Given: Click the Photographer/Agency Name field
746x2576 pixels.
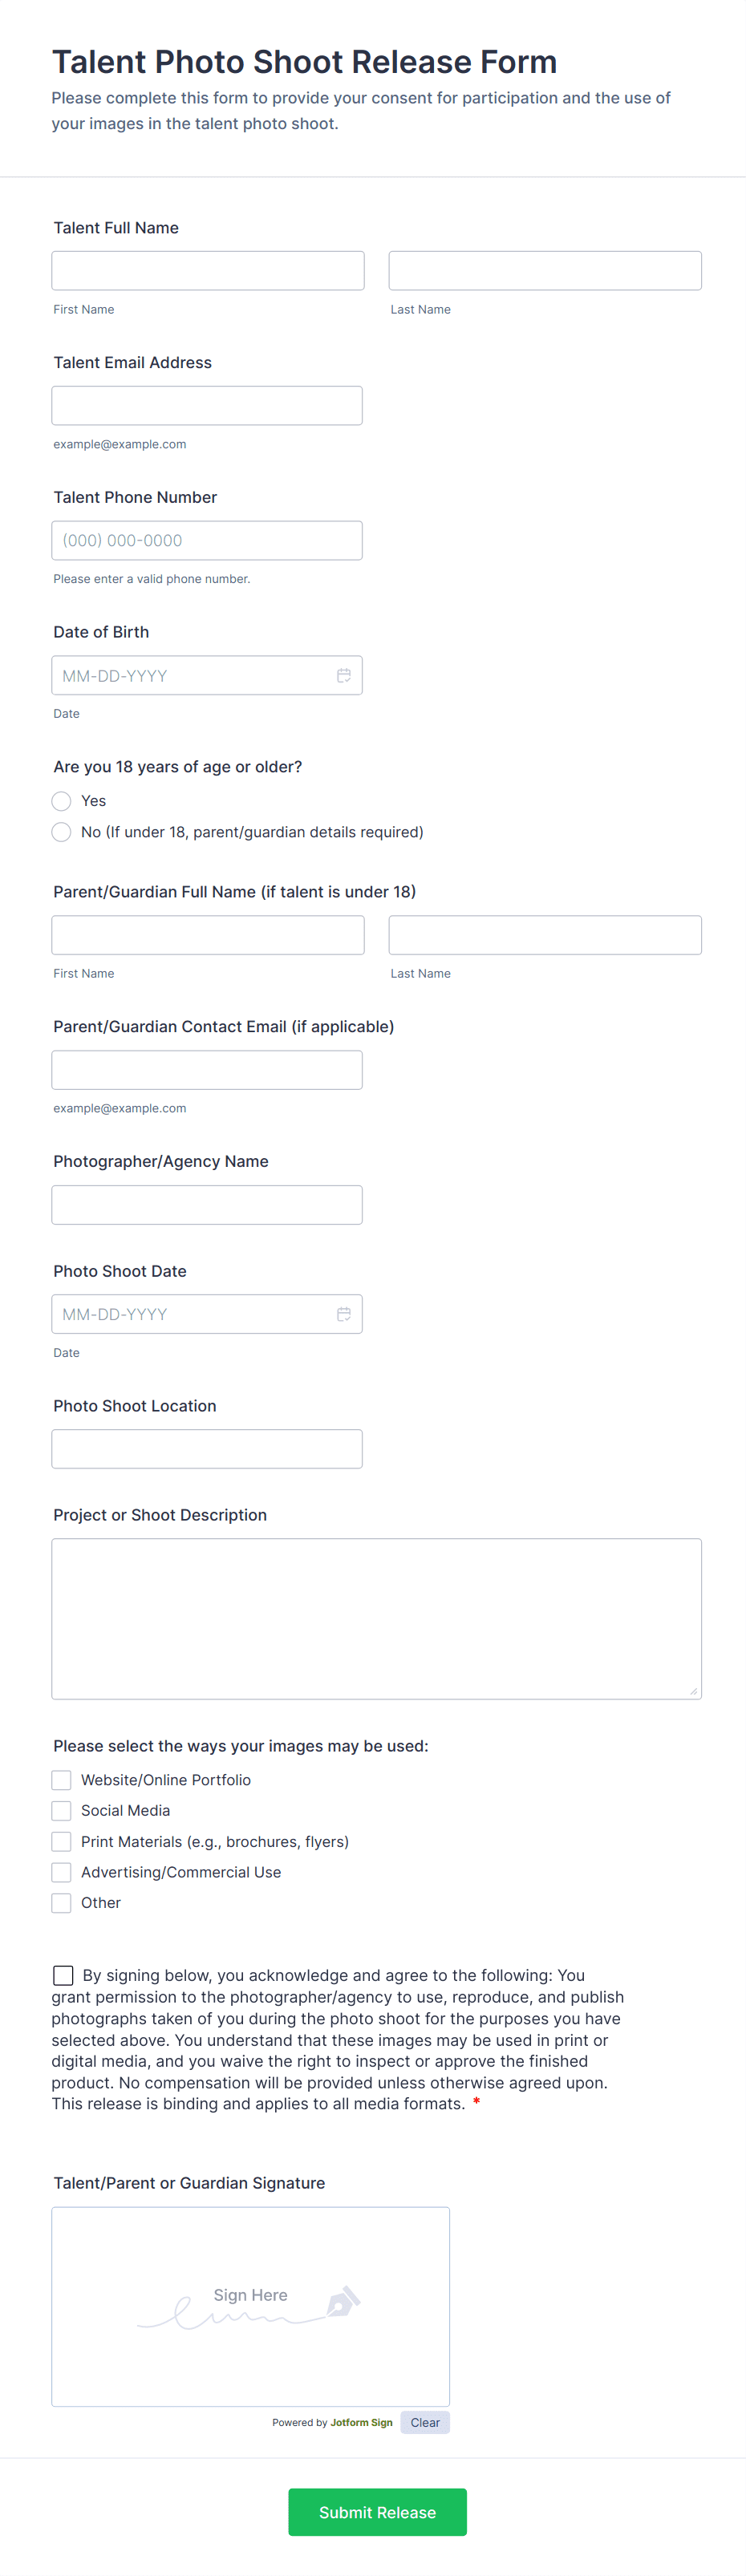Looking at the screenshot, I should [x=207, y=1205].
